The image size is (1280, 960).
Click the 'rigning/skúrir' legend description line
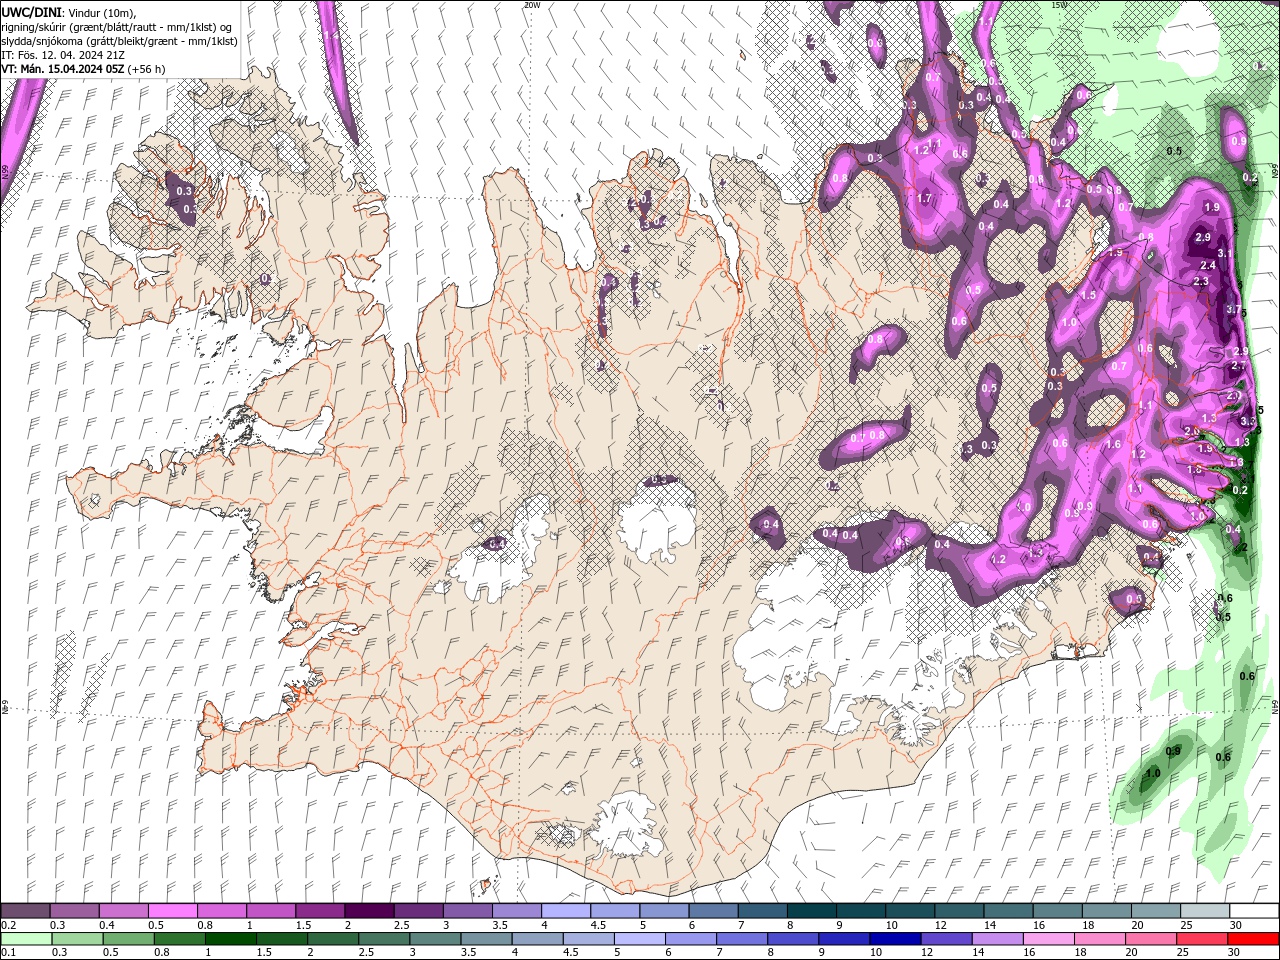[x=118, y=27]
